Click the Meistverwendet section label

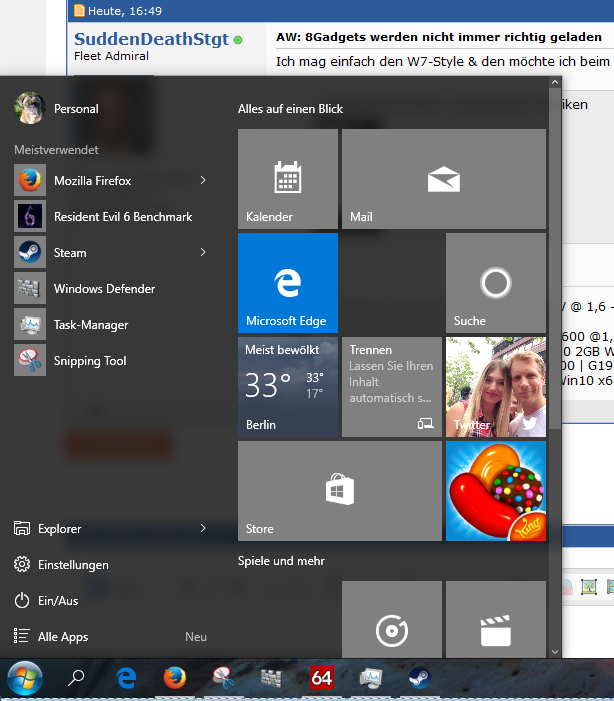pyautogui.click(x=56, y=150)
